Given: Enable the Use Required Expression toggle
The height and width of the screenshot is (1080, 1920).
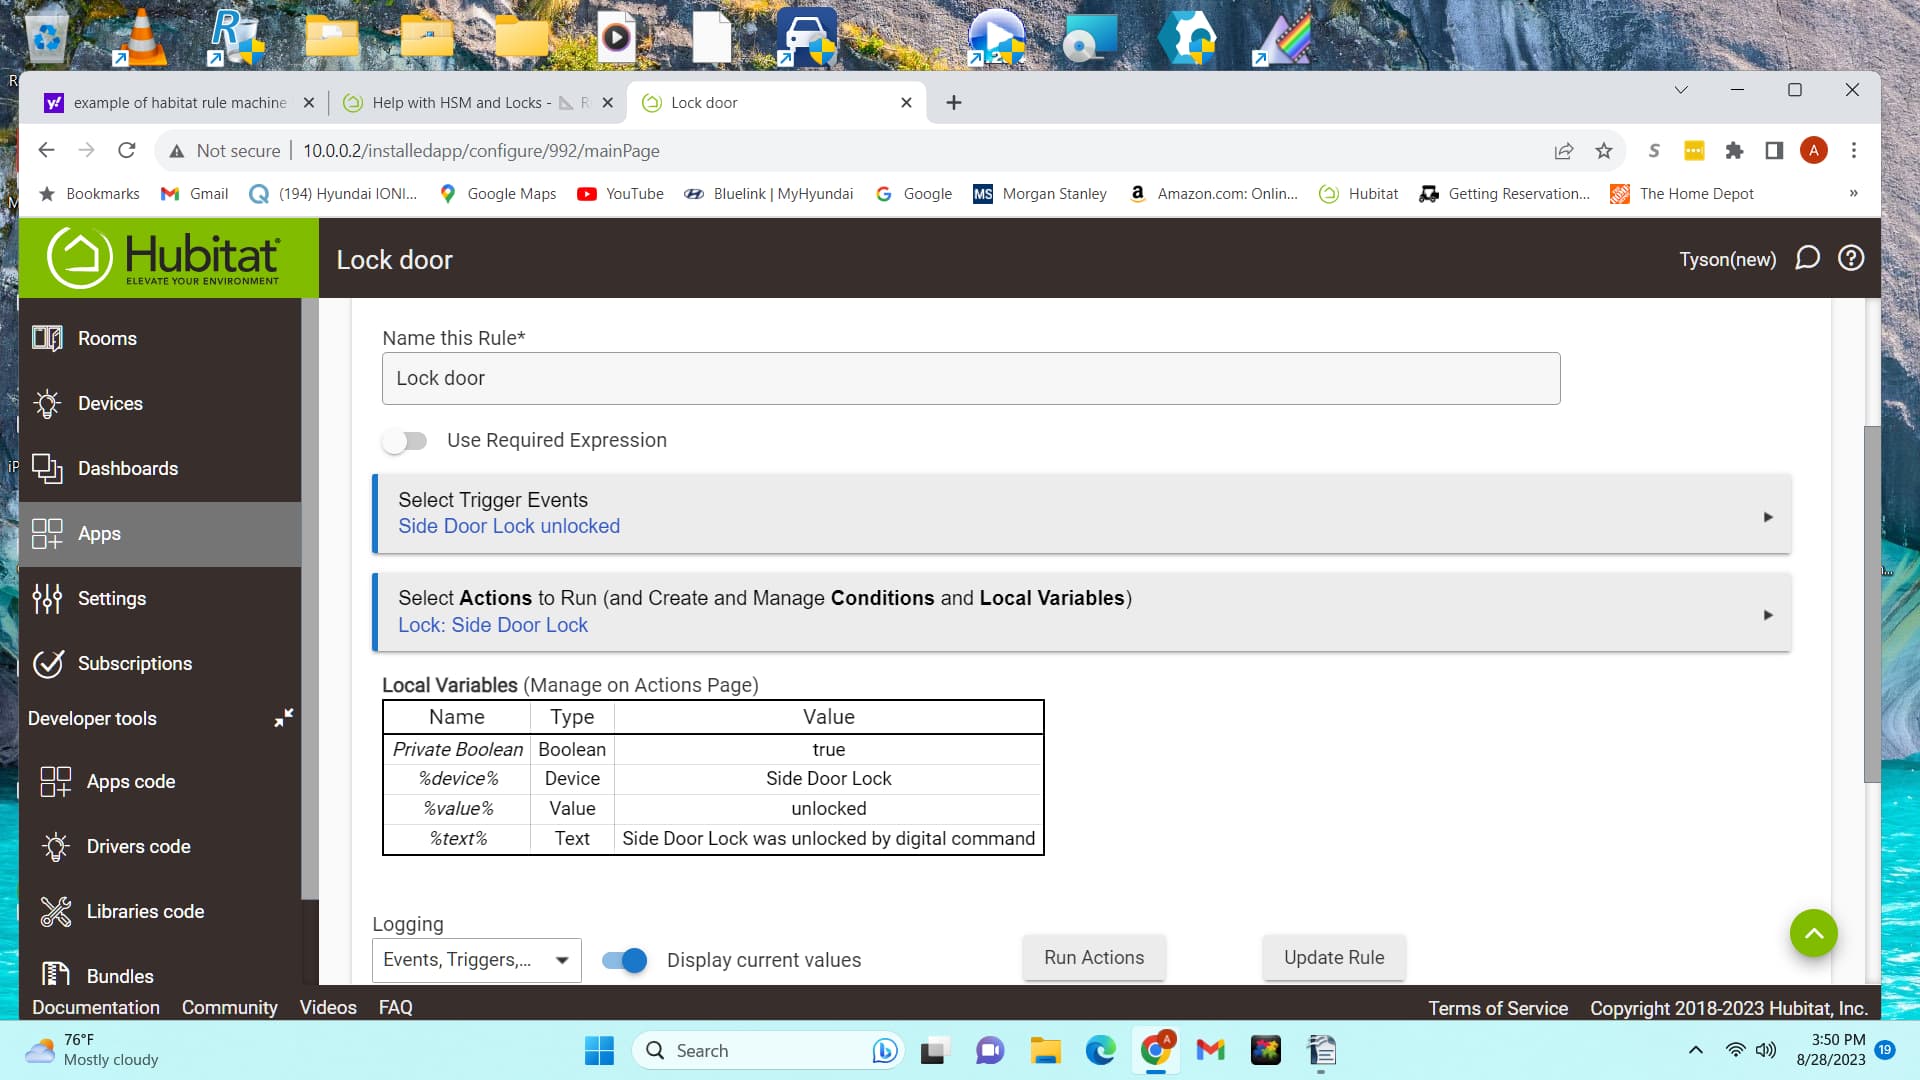Looking at the screenshot, I should 405,441.
